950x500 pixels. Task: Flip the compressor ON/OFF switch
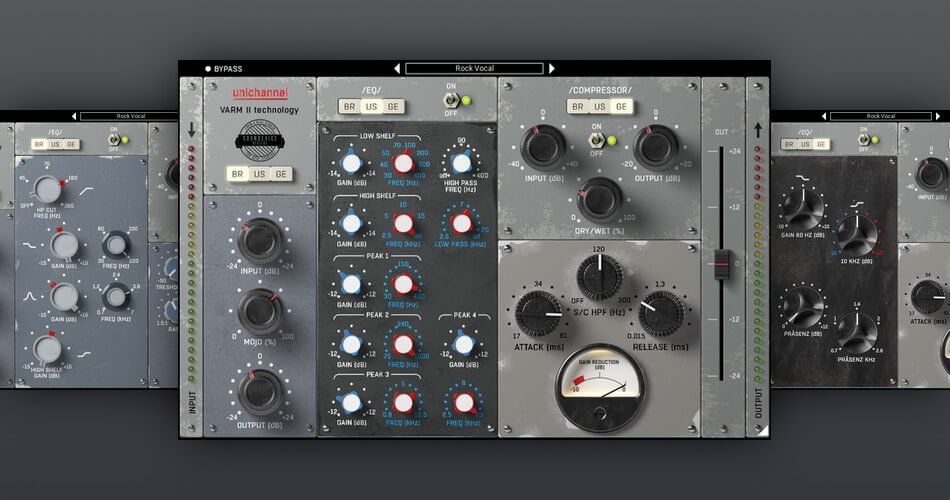click(x=596, y=141)
